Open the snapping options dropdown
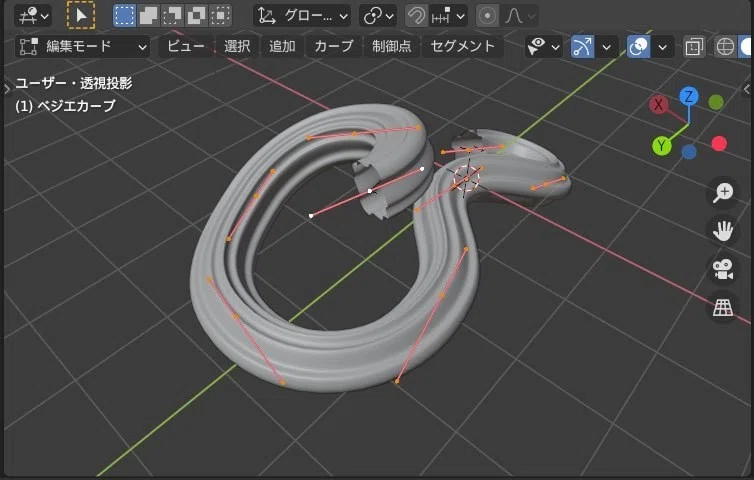 [x=448, y=16]
